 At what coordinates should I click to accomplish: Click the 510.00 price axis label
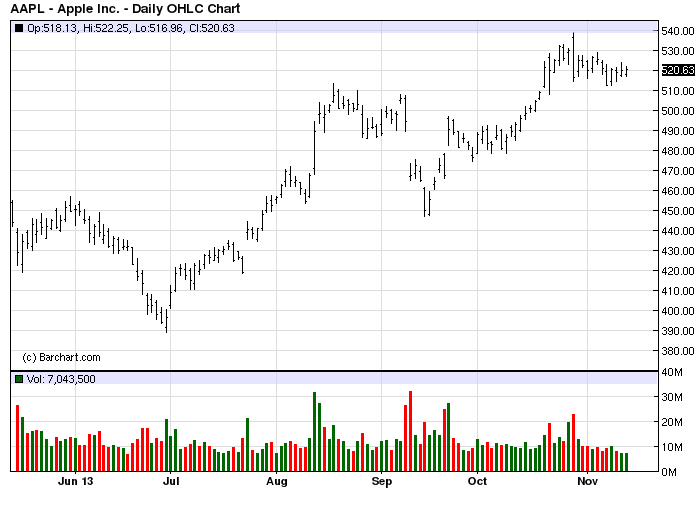point(678,91)
